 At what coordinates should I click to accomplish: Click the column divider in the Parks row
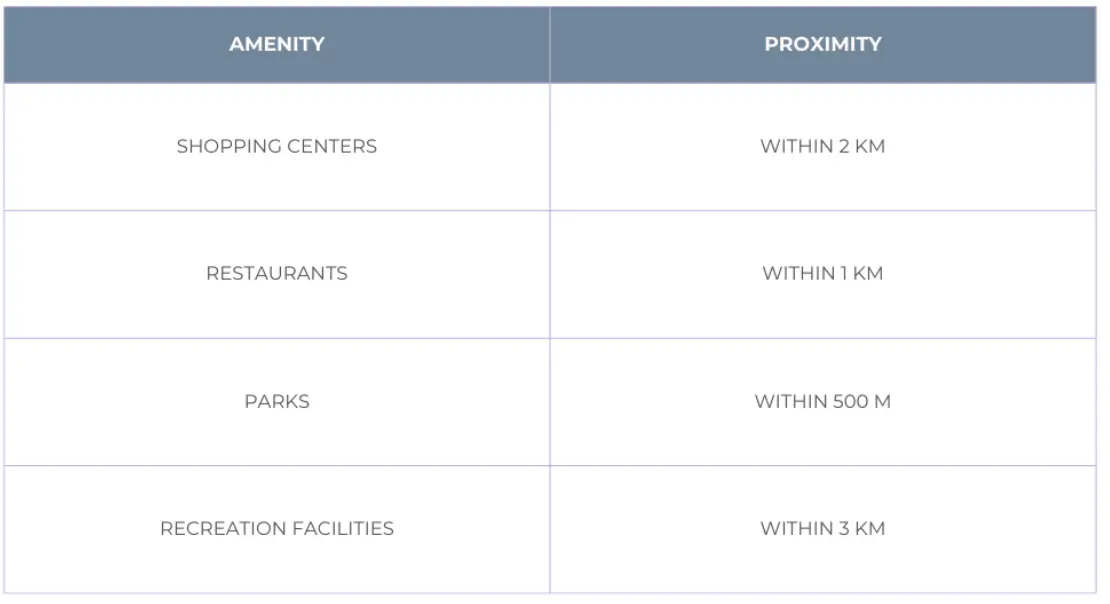[x=550, y=401]
